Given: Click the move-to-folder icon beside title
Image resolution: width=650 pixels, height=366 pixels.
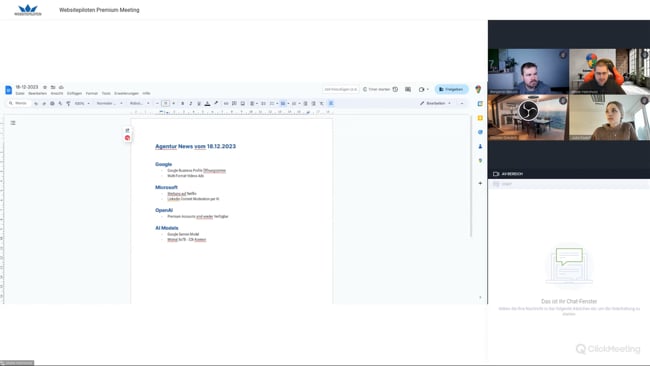Looking at the screenshot, I should (53, 87).
